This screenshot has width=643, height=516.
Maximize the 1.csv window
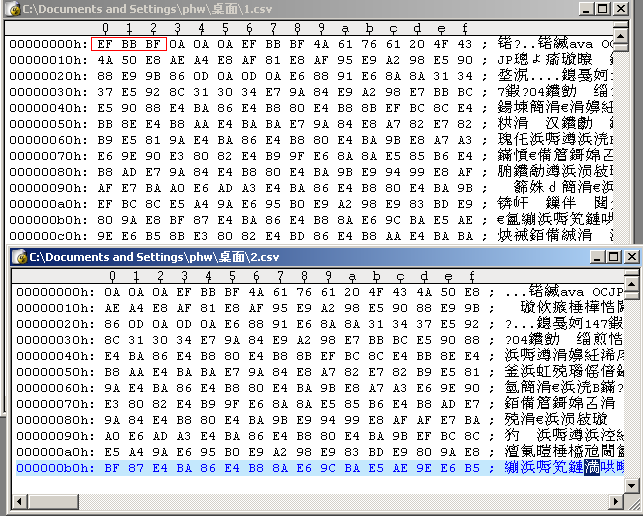click(603, 9)
